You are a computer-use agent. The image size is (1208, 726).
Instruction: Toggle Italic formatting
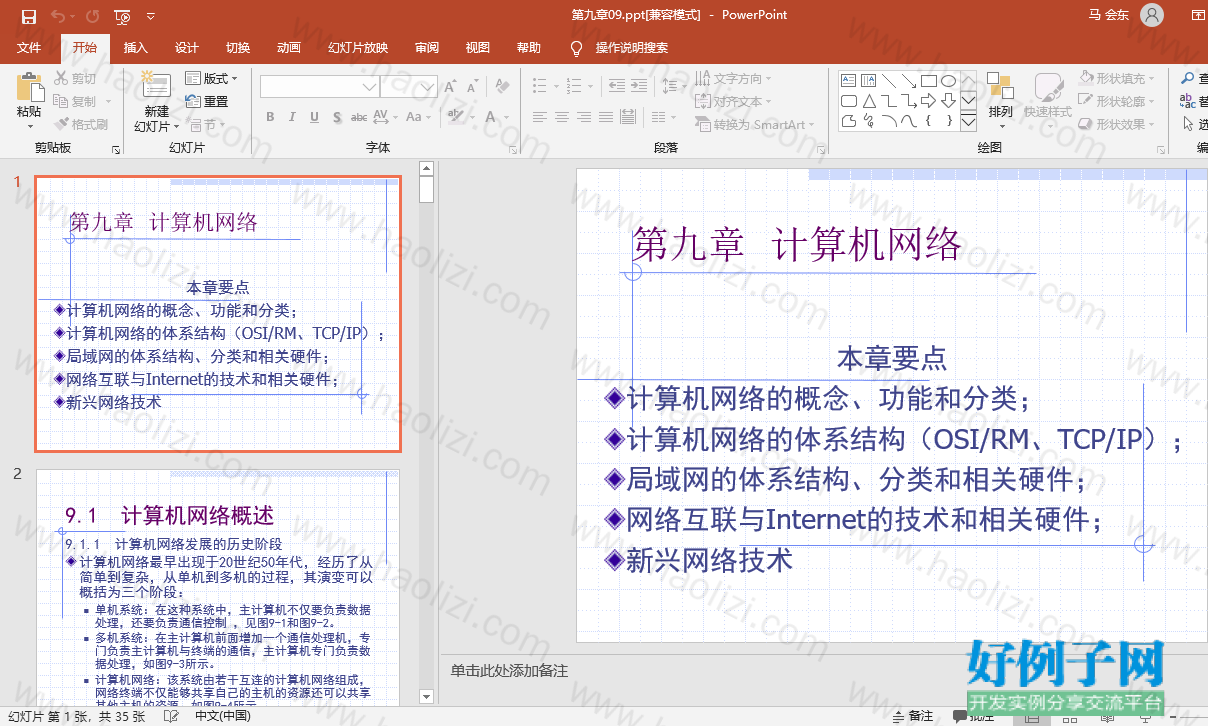click(292, 117)
